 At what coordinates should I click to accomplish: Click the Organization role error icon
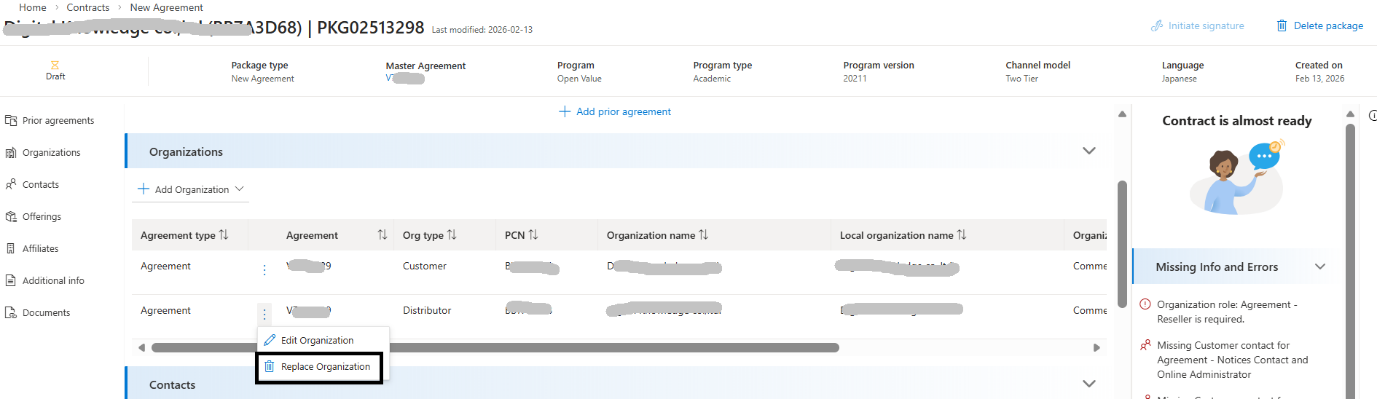coord(1145,304)
